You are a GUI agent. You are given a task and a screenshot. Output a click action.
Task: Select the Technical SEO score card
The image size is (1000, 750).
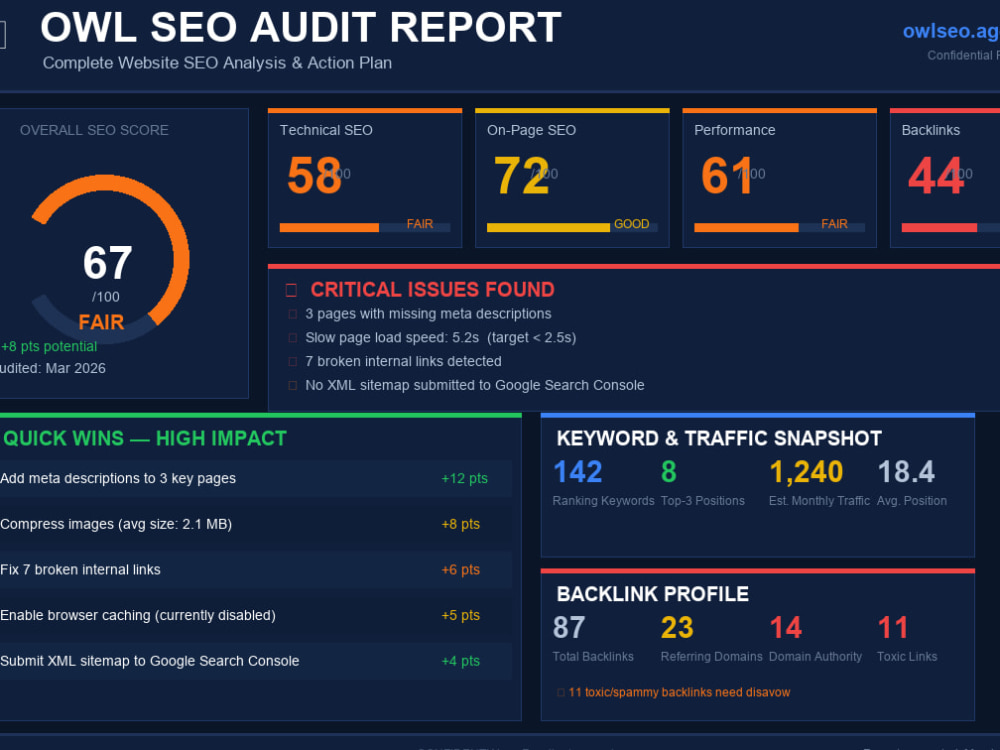pos(365,178)
